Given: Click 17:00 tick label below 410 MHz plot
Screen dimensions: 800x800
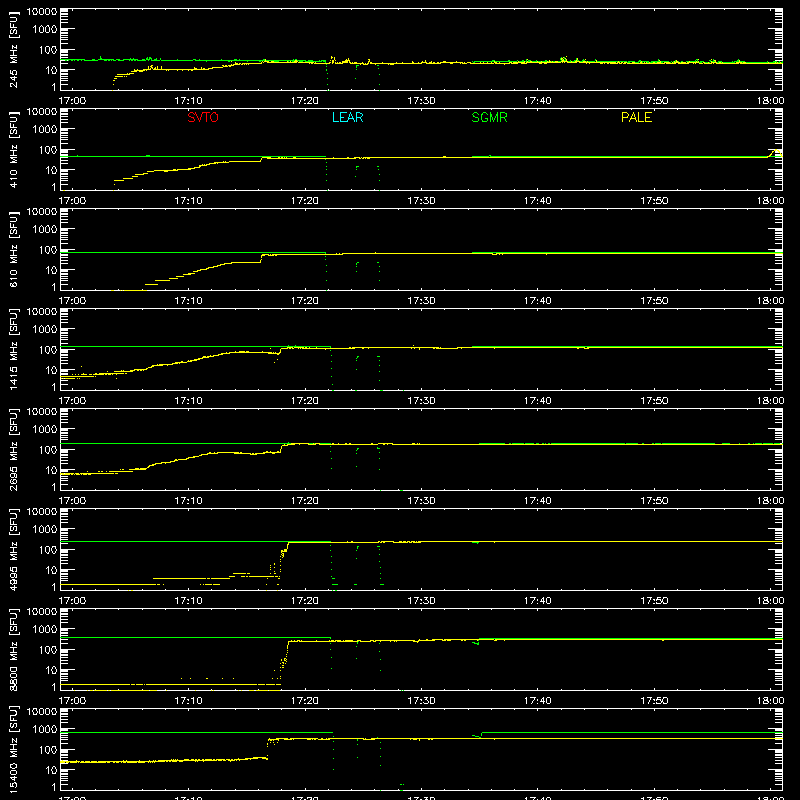Looking at the screenshot, I should pos(72,201).
